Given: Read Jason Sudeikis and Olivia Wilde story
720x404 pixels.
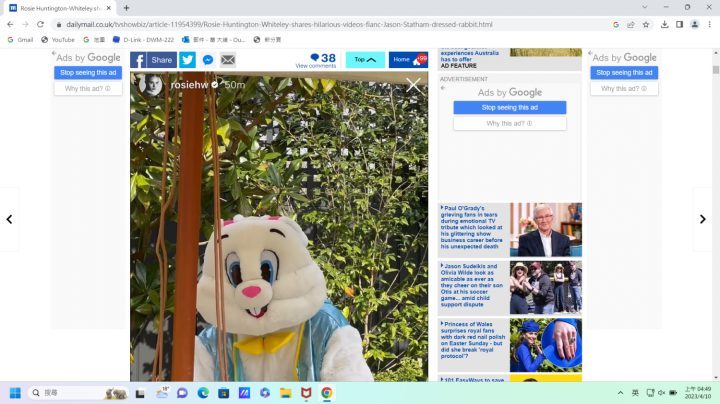Looking at the screenshot, I should point(472,285).
